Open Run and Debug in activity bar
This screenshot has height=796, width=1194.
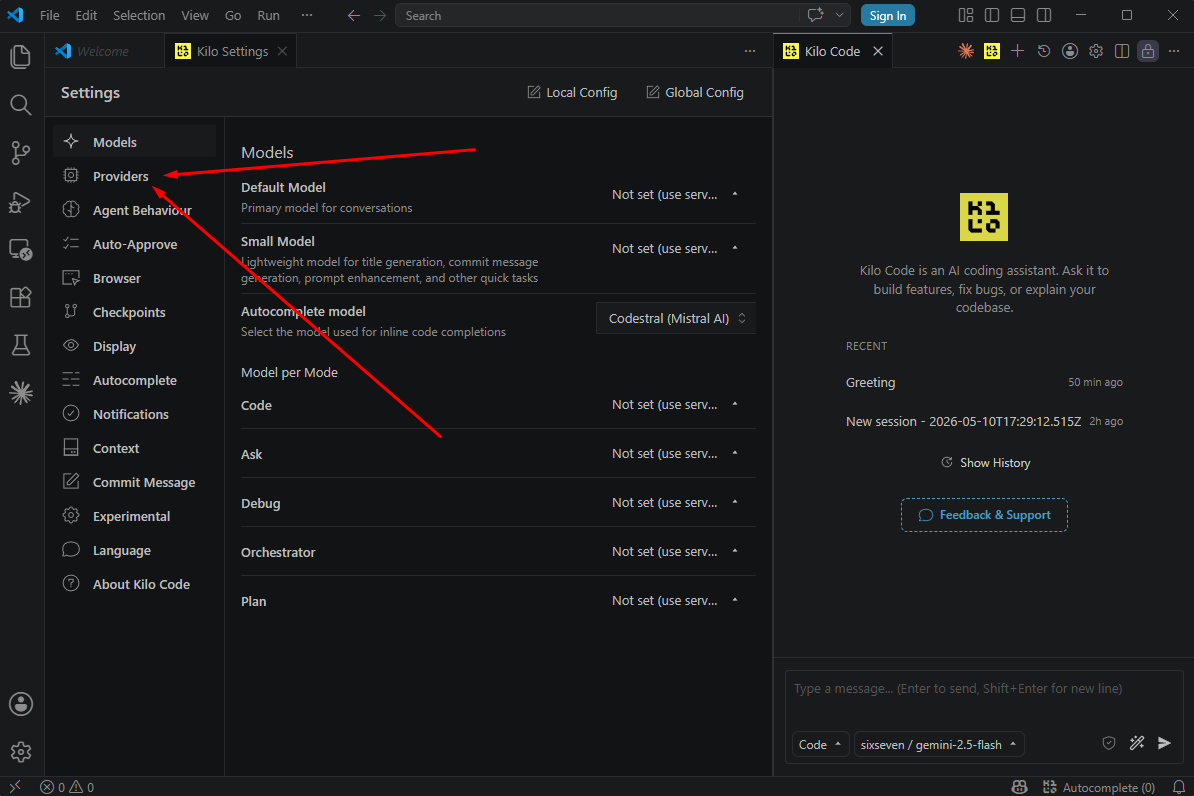(x=21, y=202)
